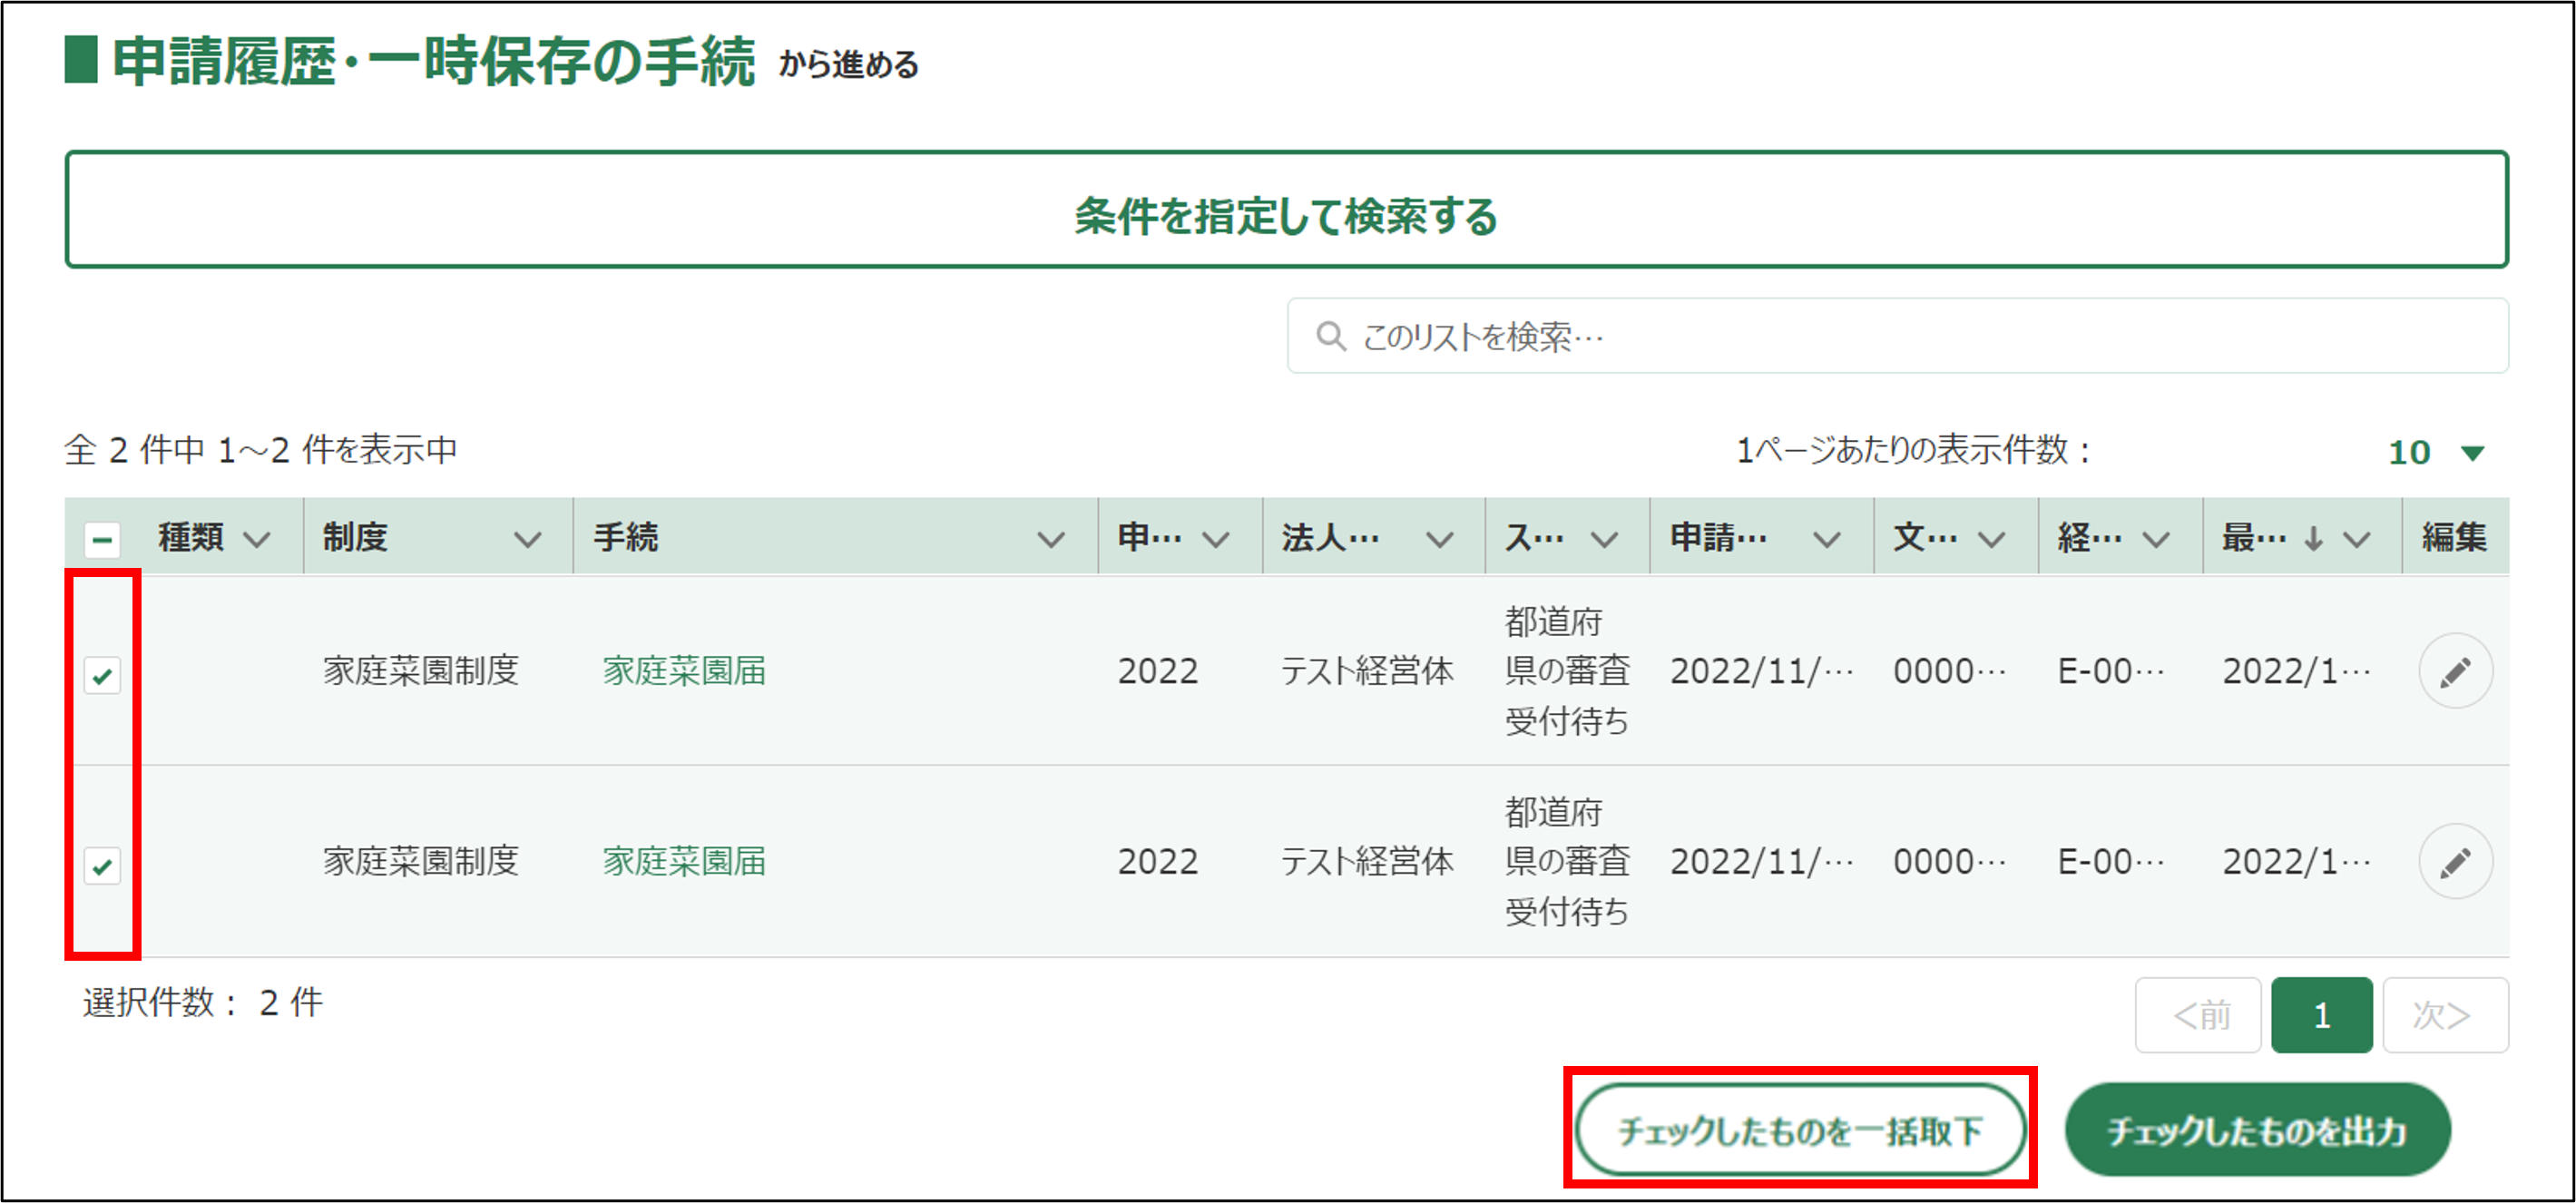Image resolution: width=2576 pixels, height=1203 pixels.
Task: Click the sort arrow on 最… column
Action: coord(2313,539)
